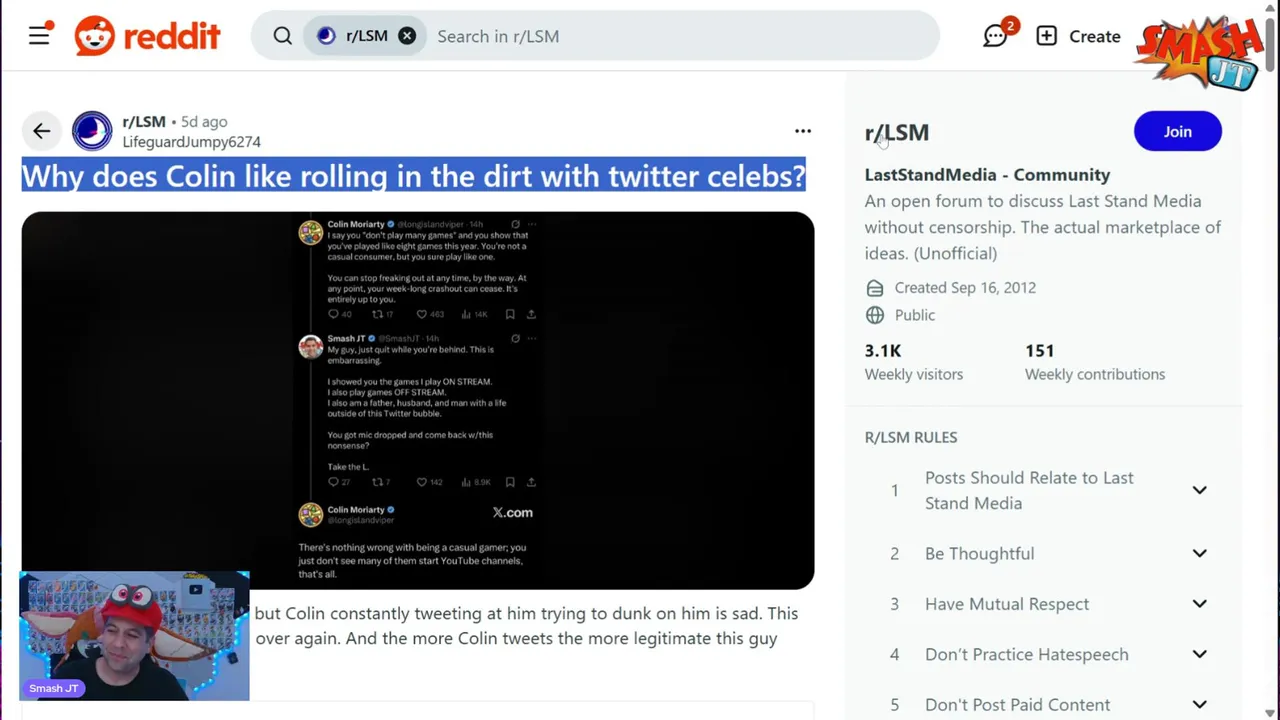Open the chat messages icon
The width and height of the screenshot is (1280, 720).
pyautogui.click(x=995, y=36)
